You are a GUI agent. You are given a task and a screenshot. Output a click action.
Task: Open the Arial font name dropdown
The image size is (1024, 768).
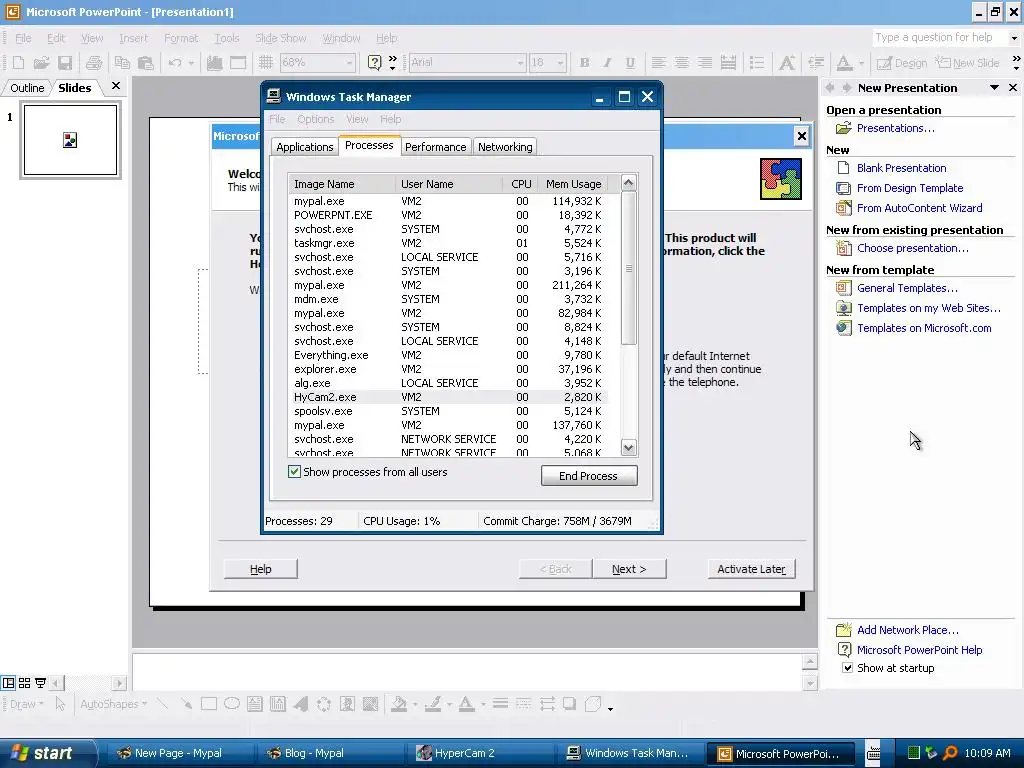click(x=520, y=63)
